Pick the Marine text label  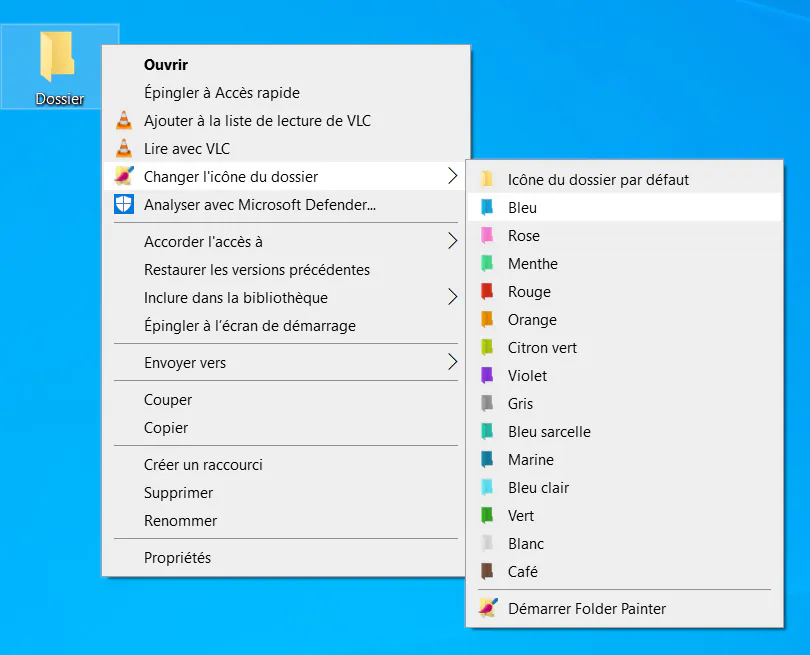[x=531, y=459]
